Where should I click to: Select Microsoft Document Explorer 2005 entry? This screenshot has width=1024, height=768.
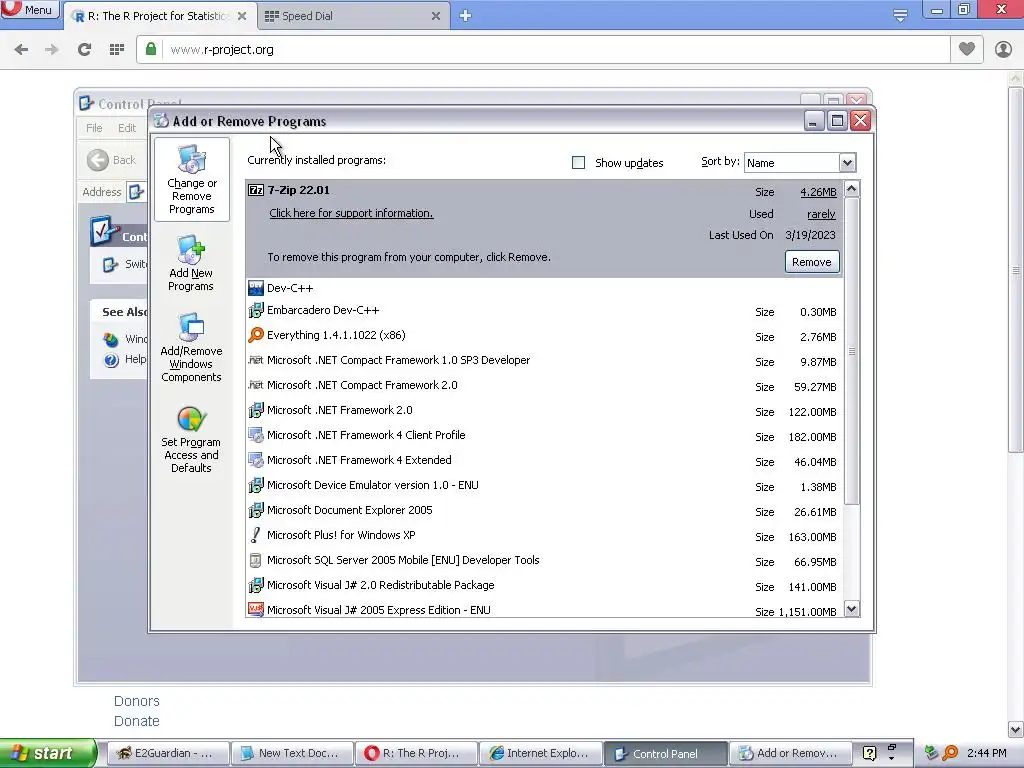tap(349, 510)
